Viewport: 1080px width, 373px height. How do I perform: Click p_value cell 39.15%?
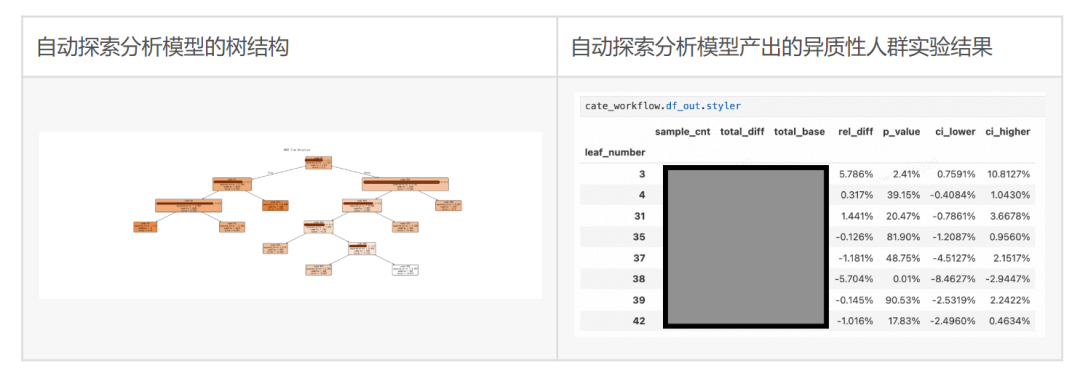[903, 195]
